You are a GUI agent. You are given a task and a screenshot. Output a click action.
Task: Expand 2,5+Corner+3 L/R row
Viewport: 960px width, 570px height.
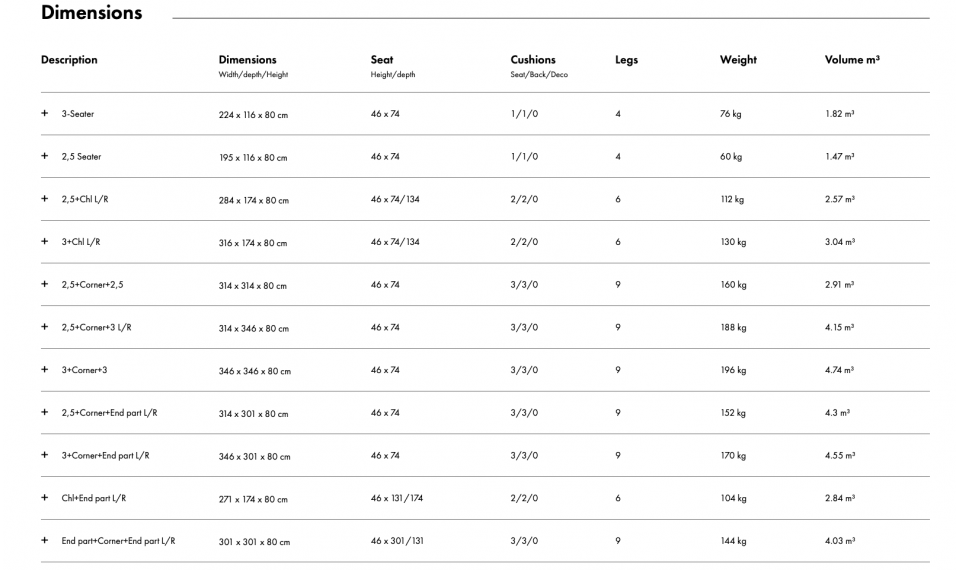pyautogui.click(x=44, y=327)
